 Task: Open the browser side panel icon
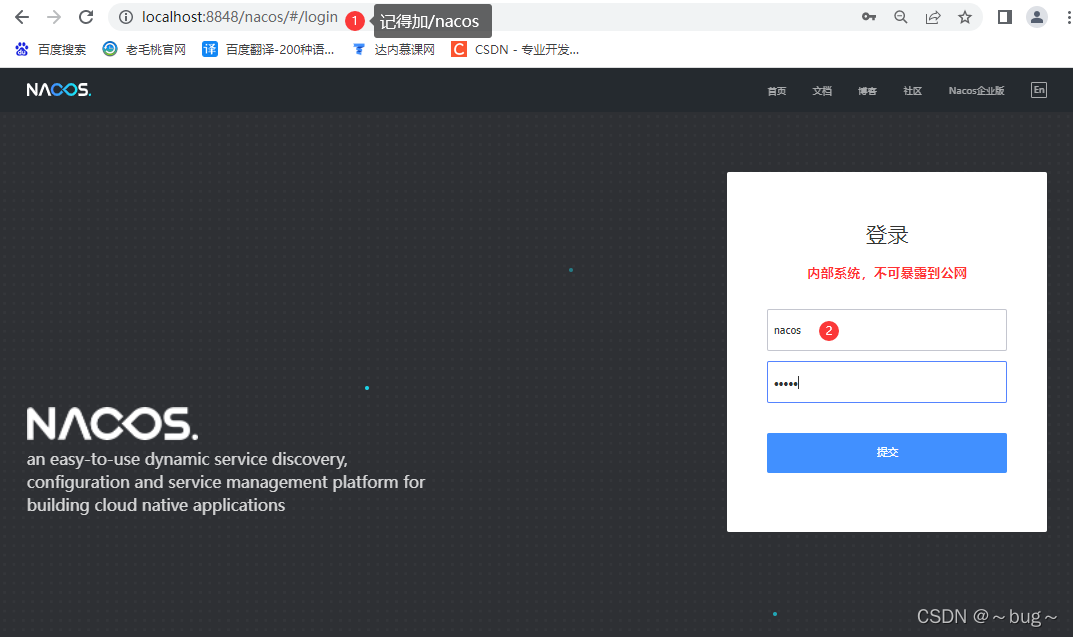[x=1004, y=16]
